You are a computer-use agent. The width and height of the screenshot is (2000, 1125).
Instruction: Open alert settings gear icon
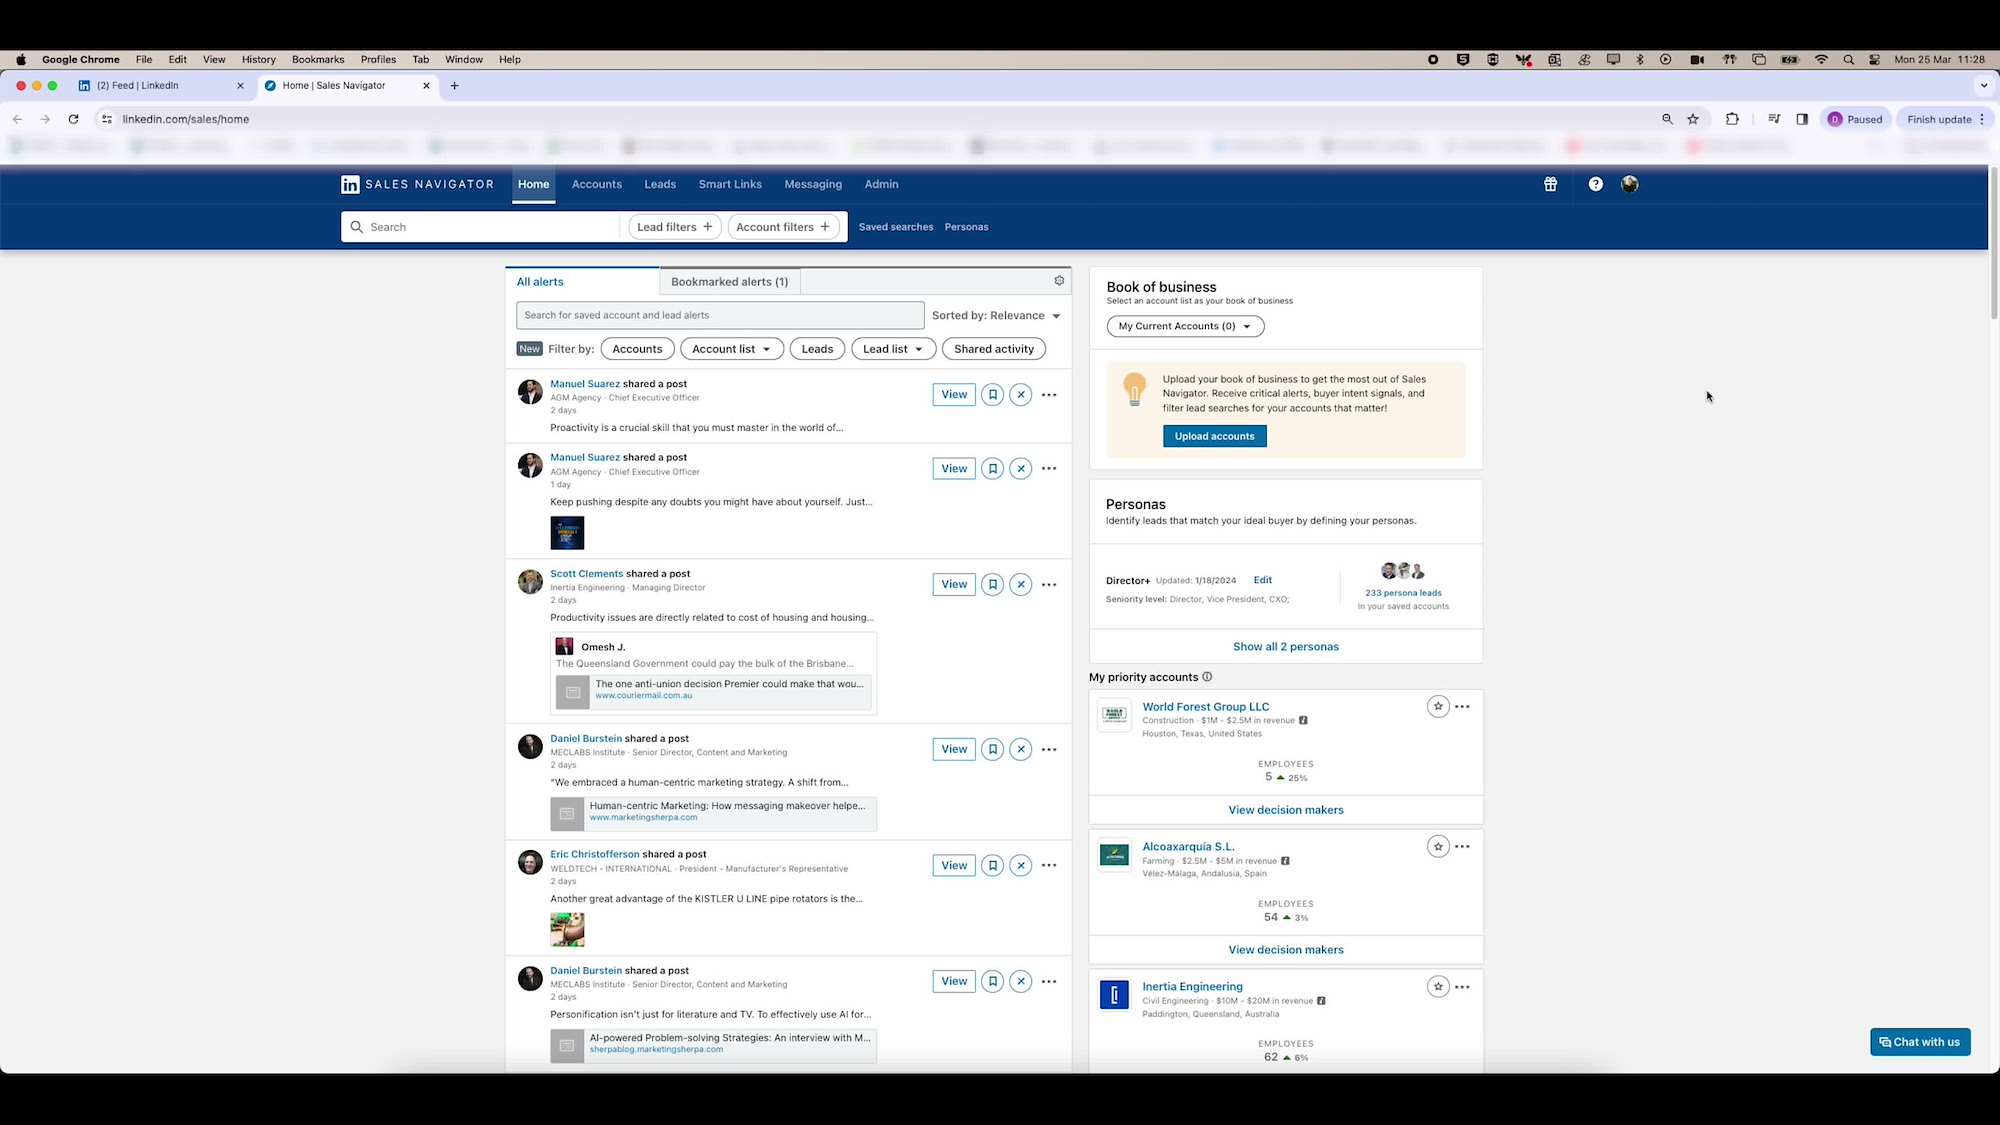coord(1059,281)
